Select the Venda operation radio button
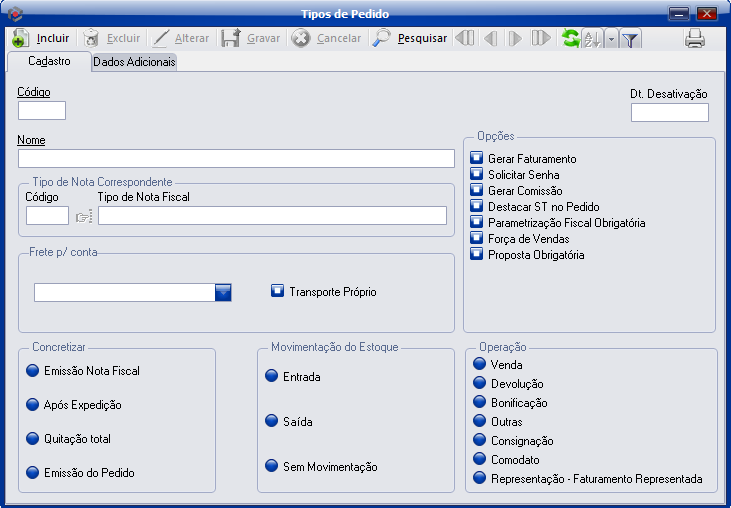 pyautogui.click(x=479, y=364)
